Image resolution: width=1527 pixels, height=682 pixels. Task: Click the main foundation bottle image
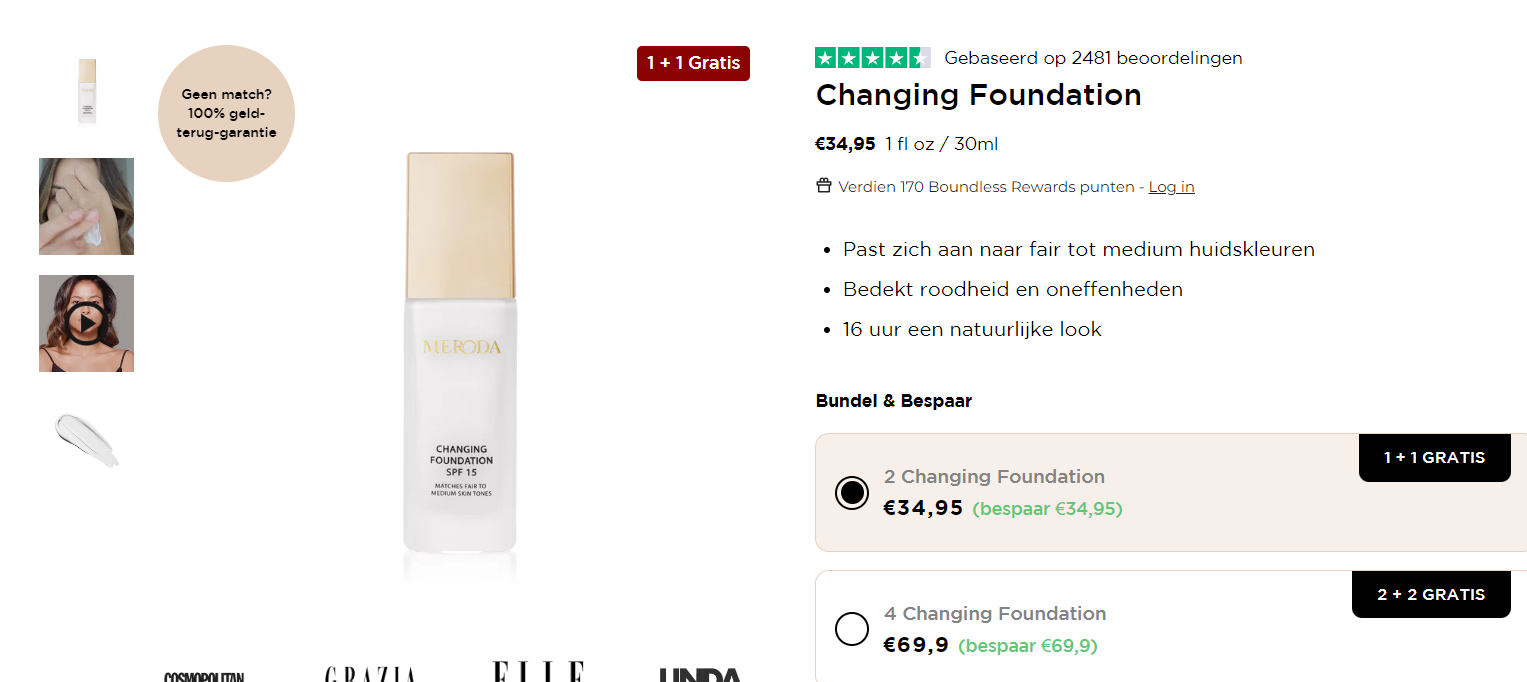tap(461, 352)
